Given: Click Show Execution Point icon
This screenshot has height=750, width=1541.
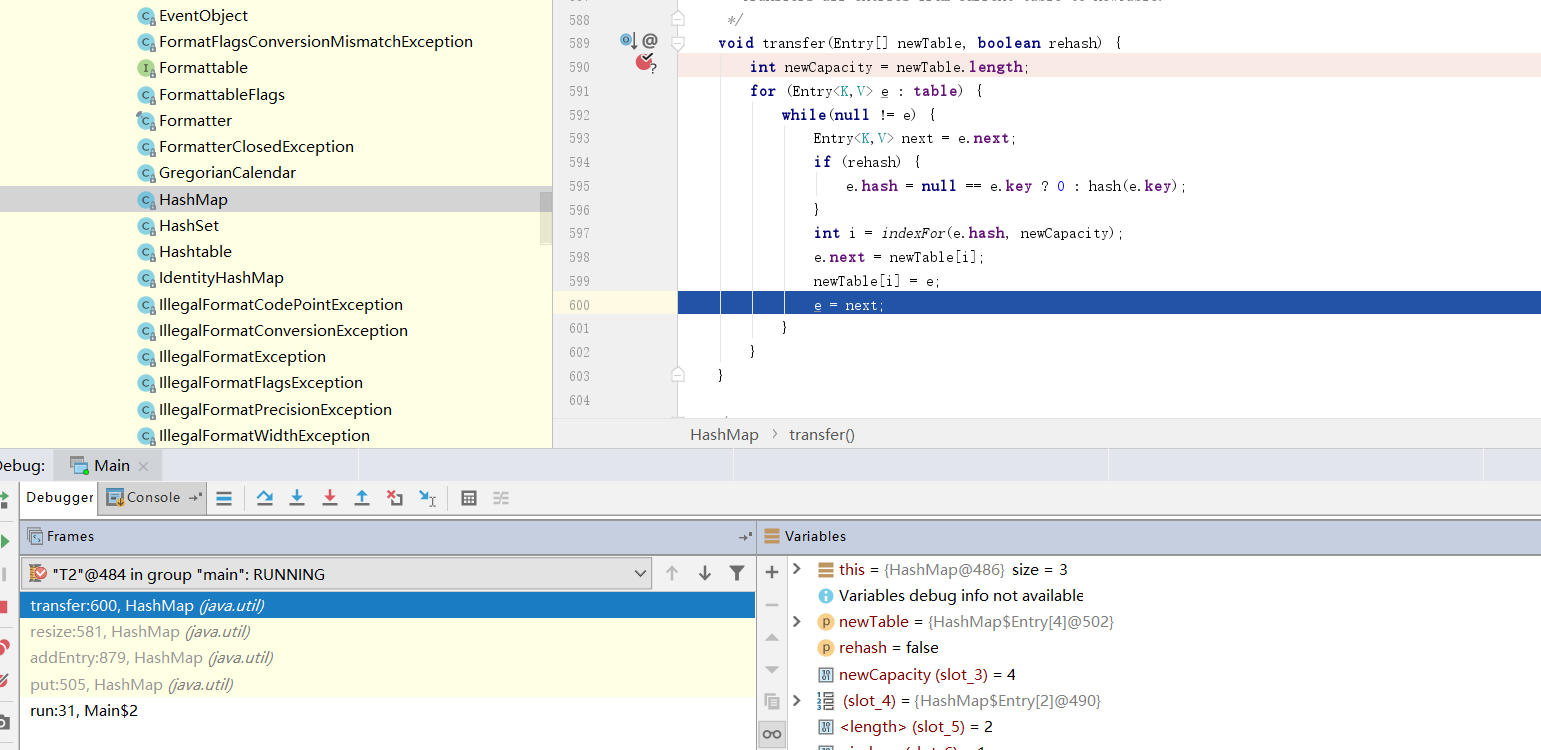Looking at the screenshot, I should tap(224, 498).
